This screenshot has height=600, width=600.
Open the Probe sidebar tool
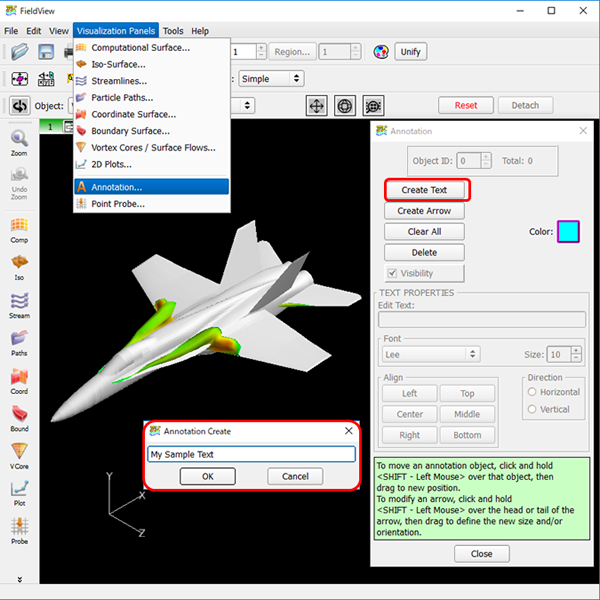(19, 530)
